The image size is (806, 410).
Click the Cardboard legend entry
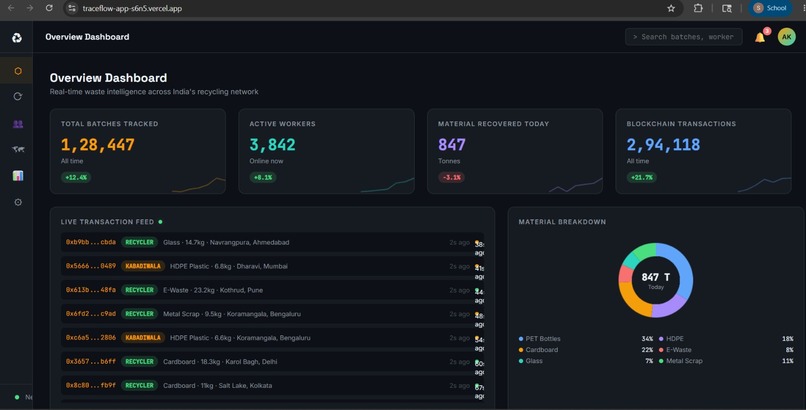click(x=538, y=350)
